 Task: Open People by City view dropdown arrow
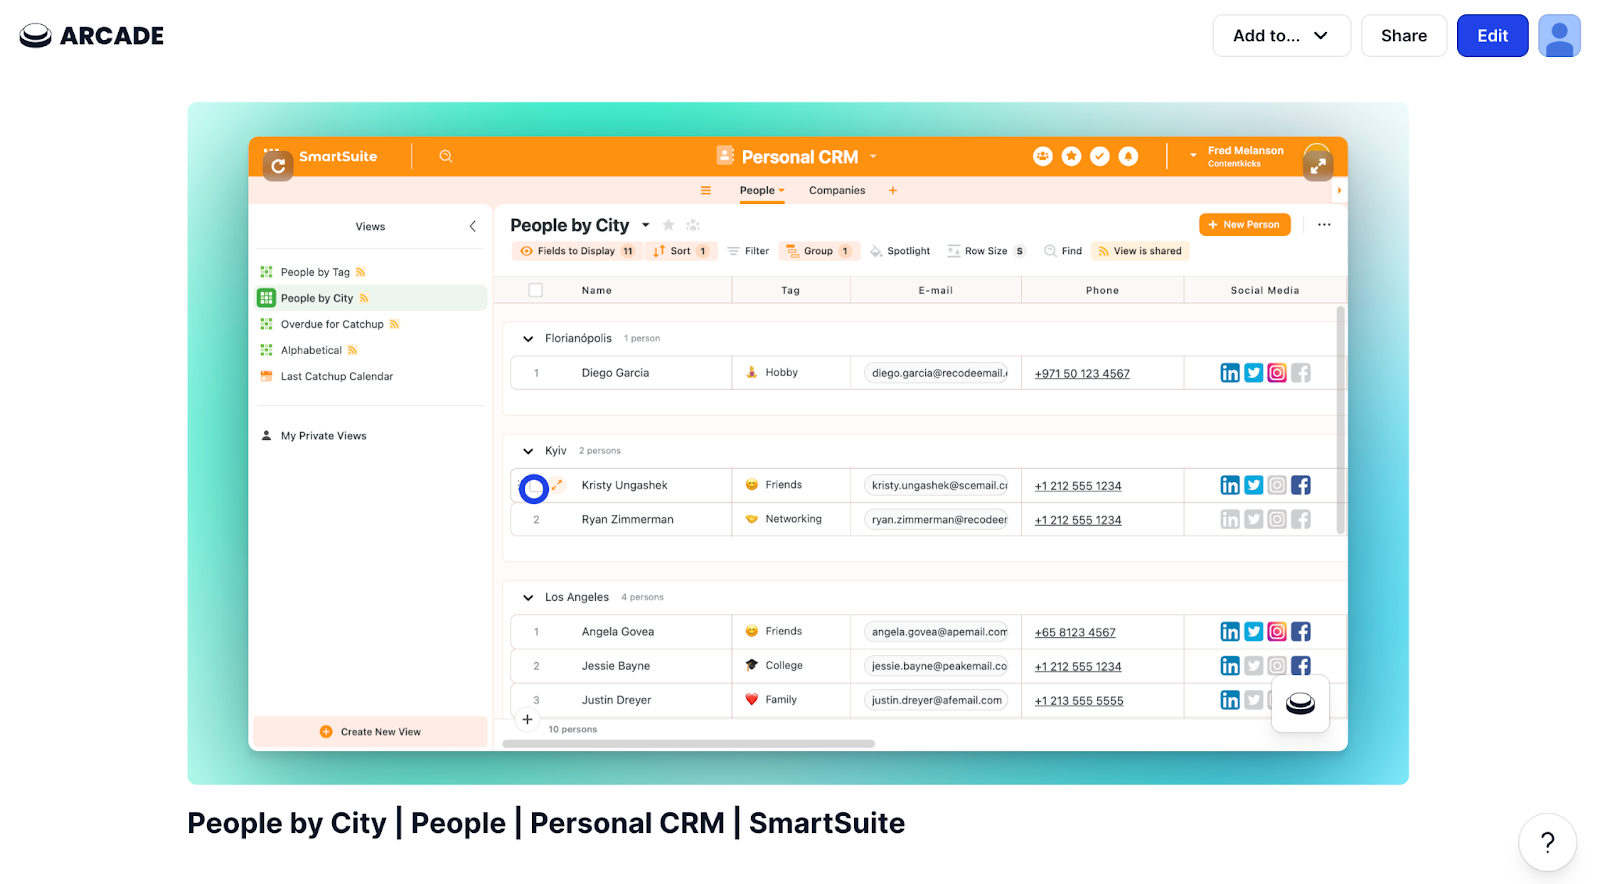tap(646, 225)
